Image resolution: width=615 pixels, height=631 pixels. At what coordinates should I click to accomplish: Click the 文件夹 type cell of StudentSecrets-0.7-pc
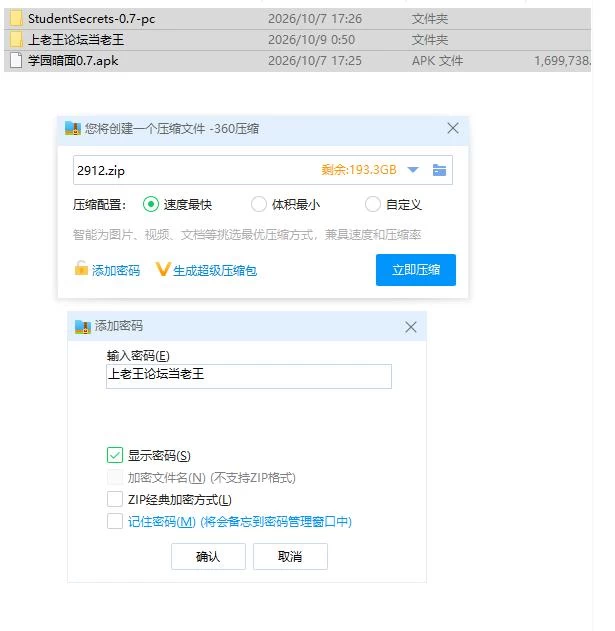429,19
